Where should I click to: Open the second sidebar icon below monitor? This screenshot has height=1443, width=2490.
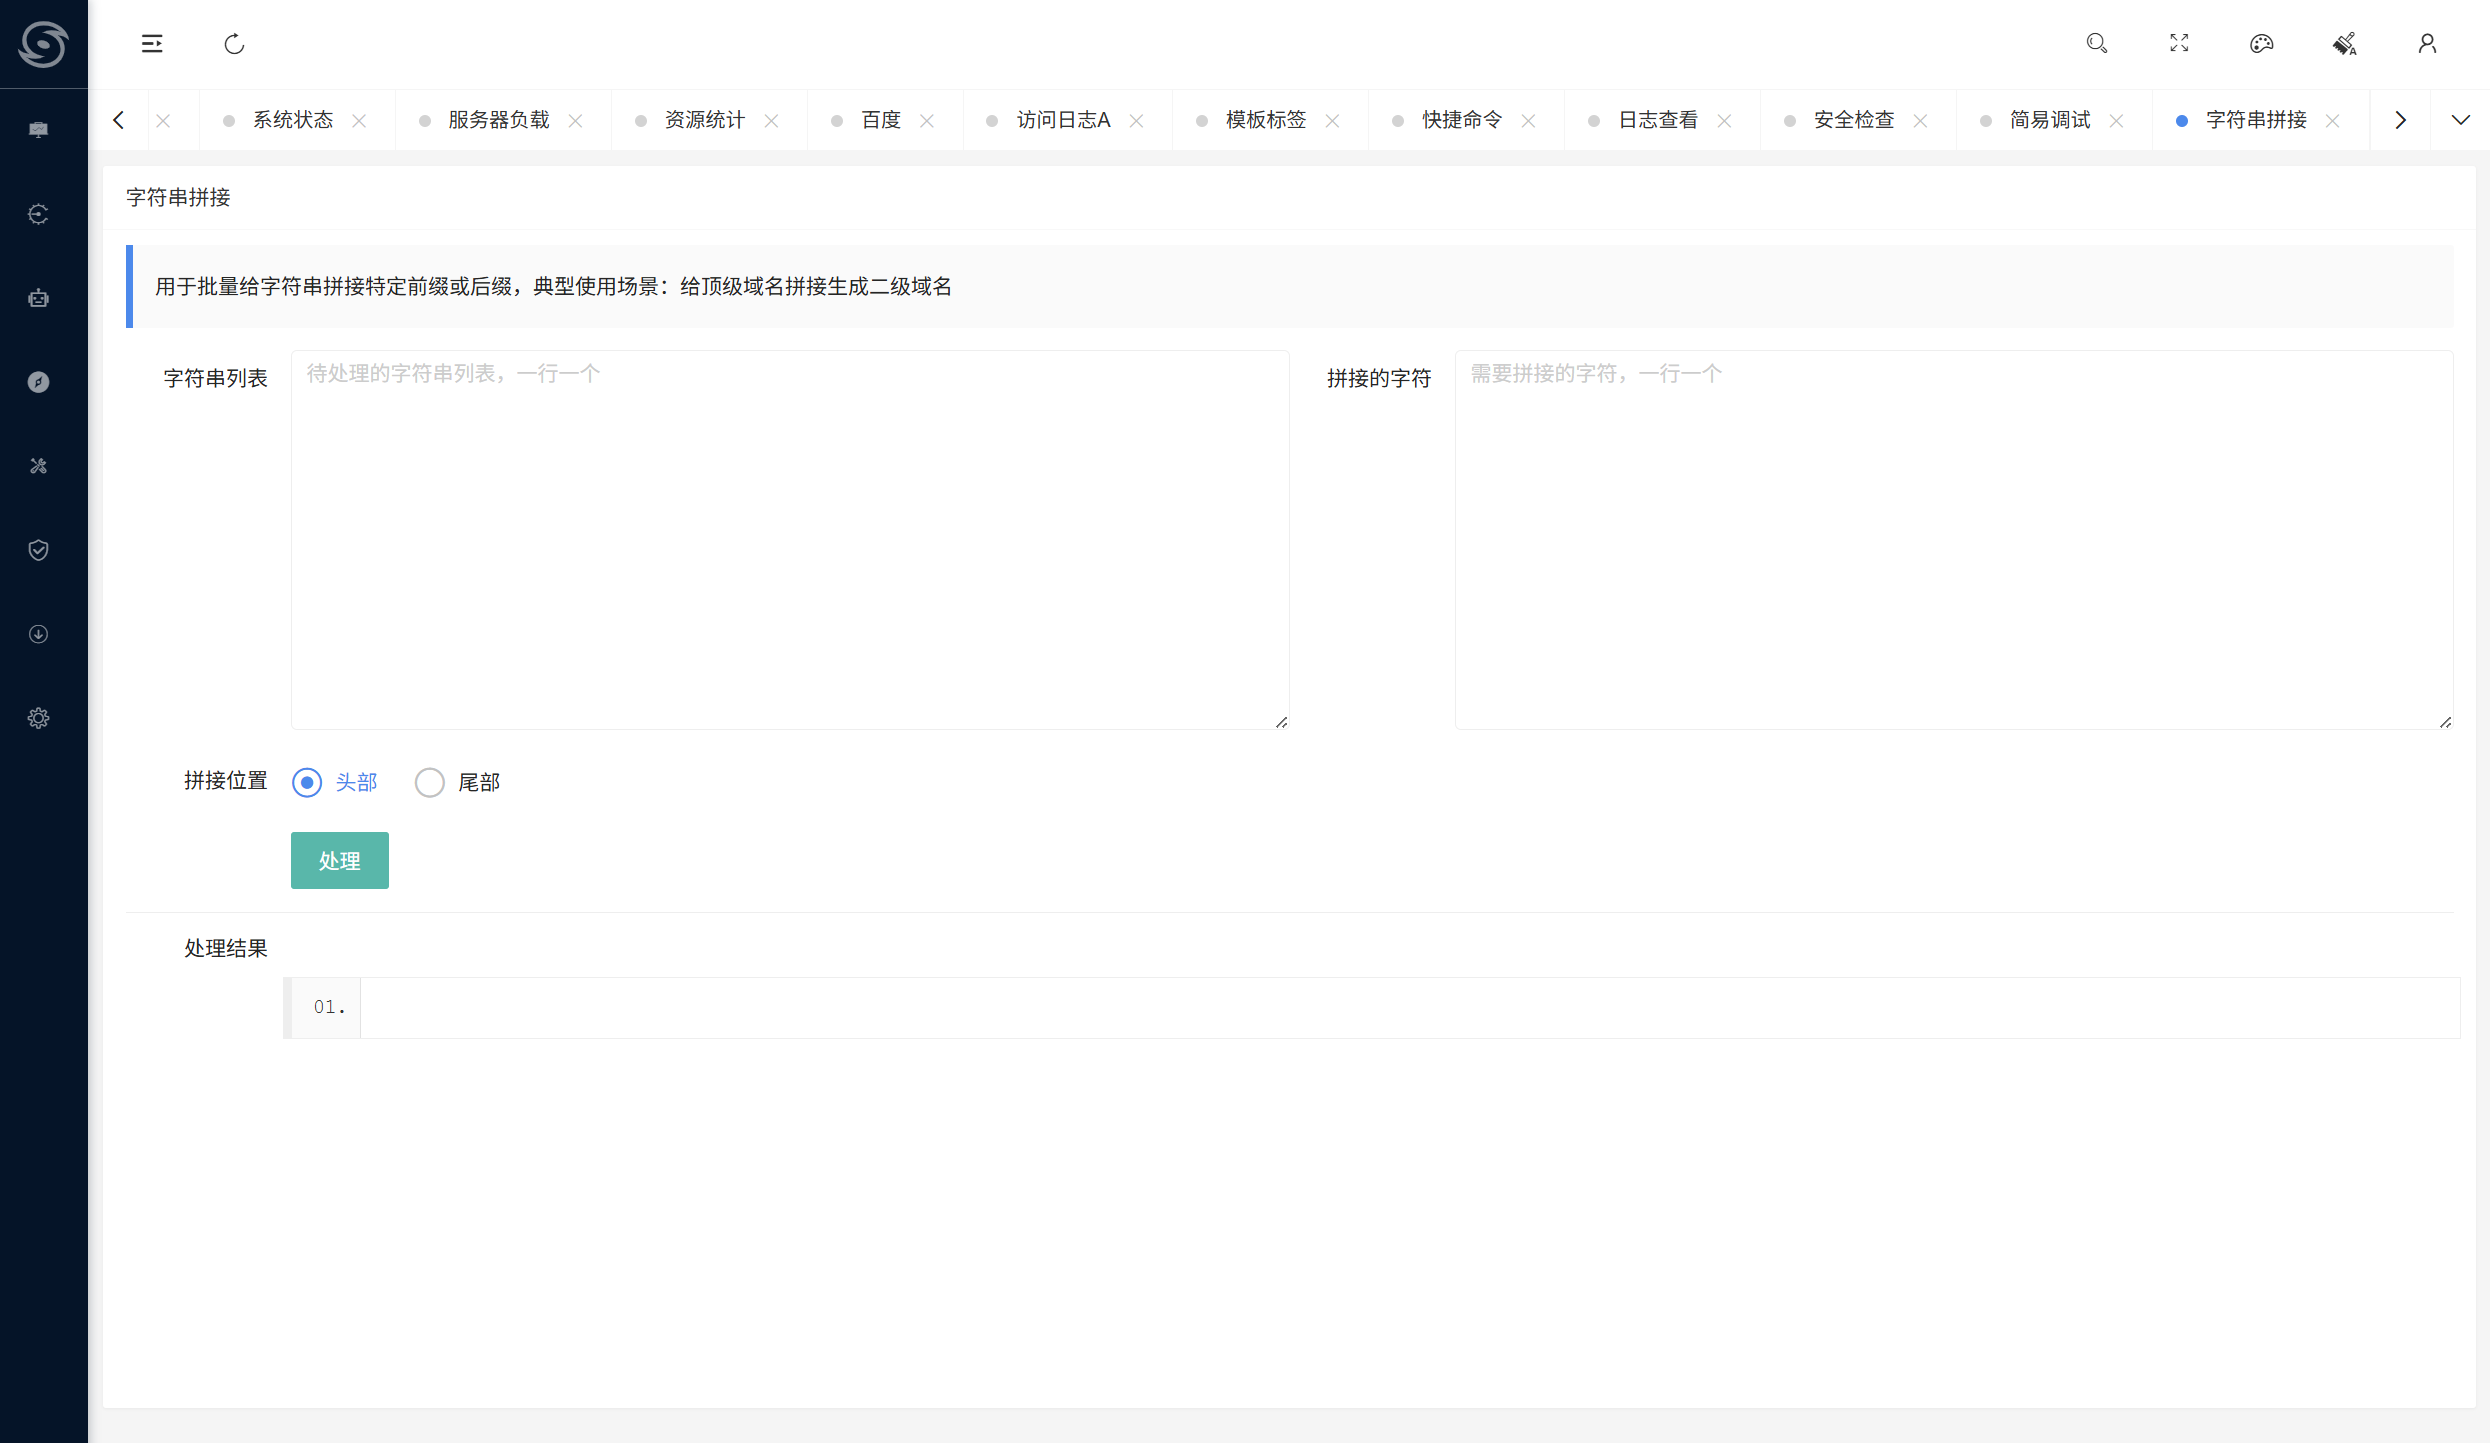[x=38, y=214]
